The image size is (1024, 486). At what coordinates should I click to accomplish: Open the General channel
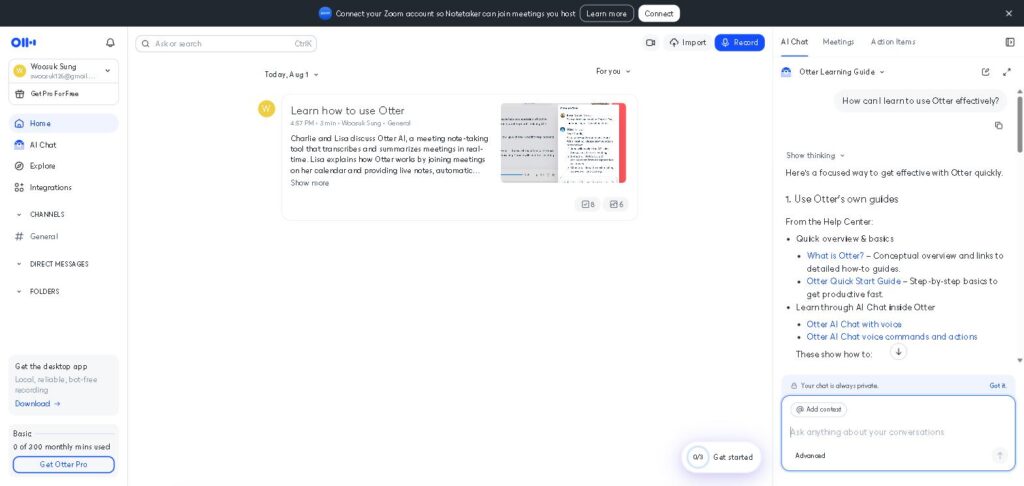(x=63, y=236)
